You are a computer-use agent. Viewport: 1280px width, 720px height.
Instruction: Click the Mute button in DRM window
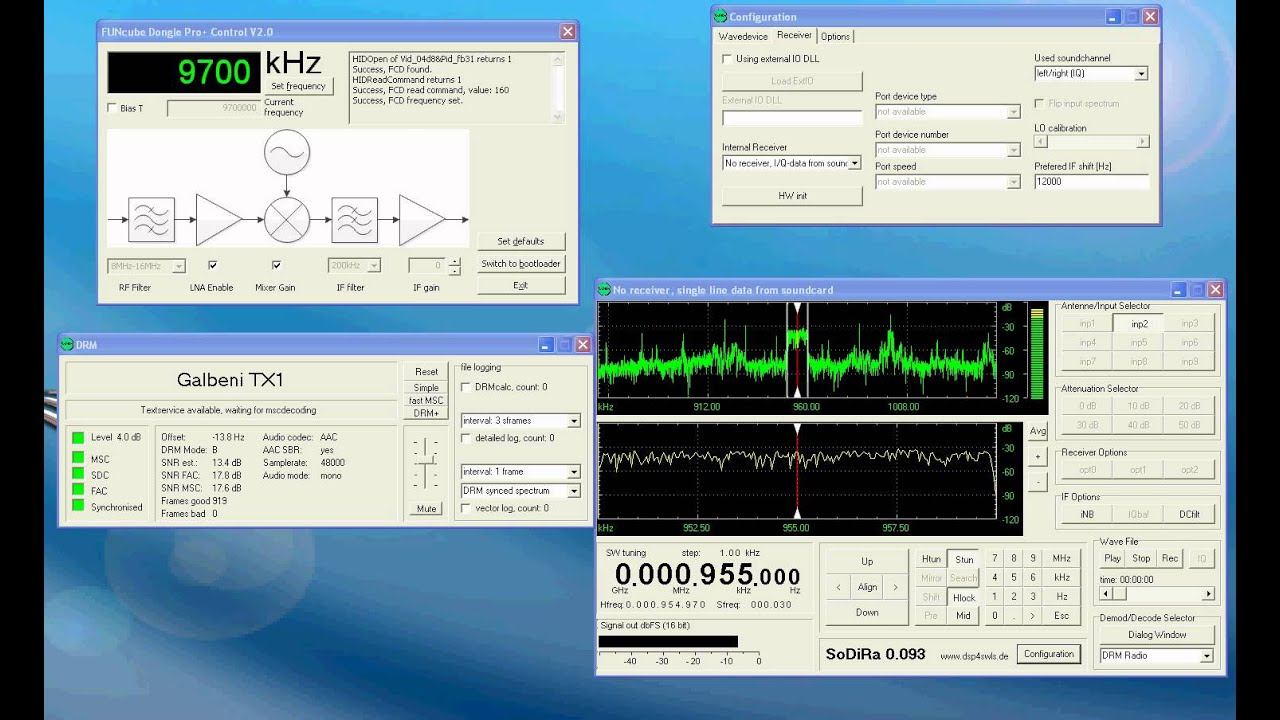click(x=427, y=509)
